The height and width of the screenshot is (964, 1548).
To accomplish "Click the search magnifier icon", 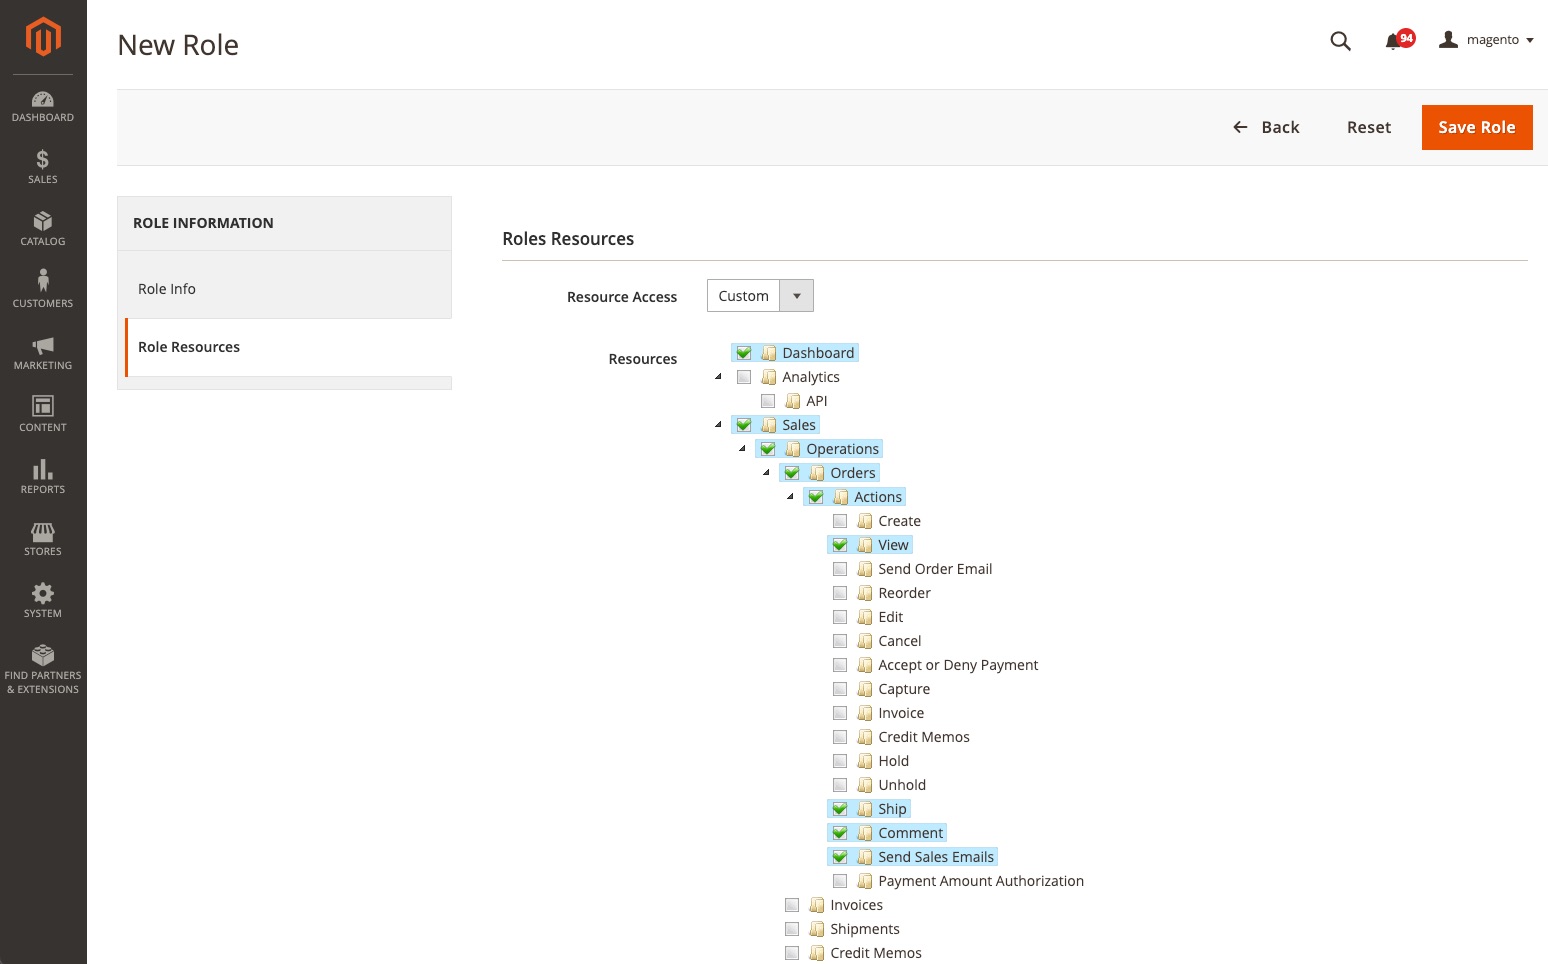I will tap(1340, 41).
